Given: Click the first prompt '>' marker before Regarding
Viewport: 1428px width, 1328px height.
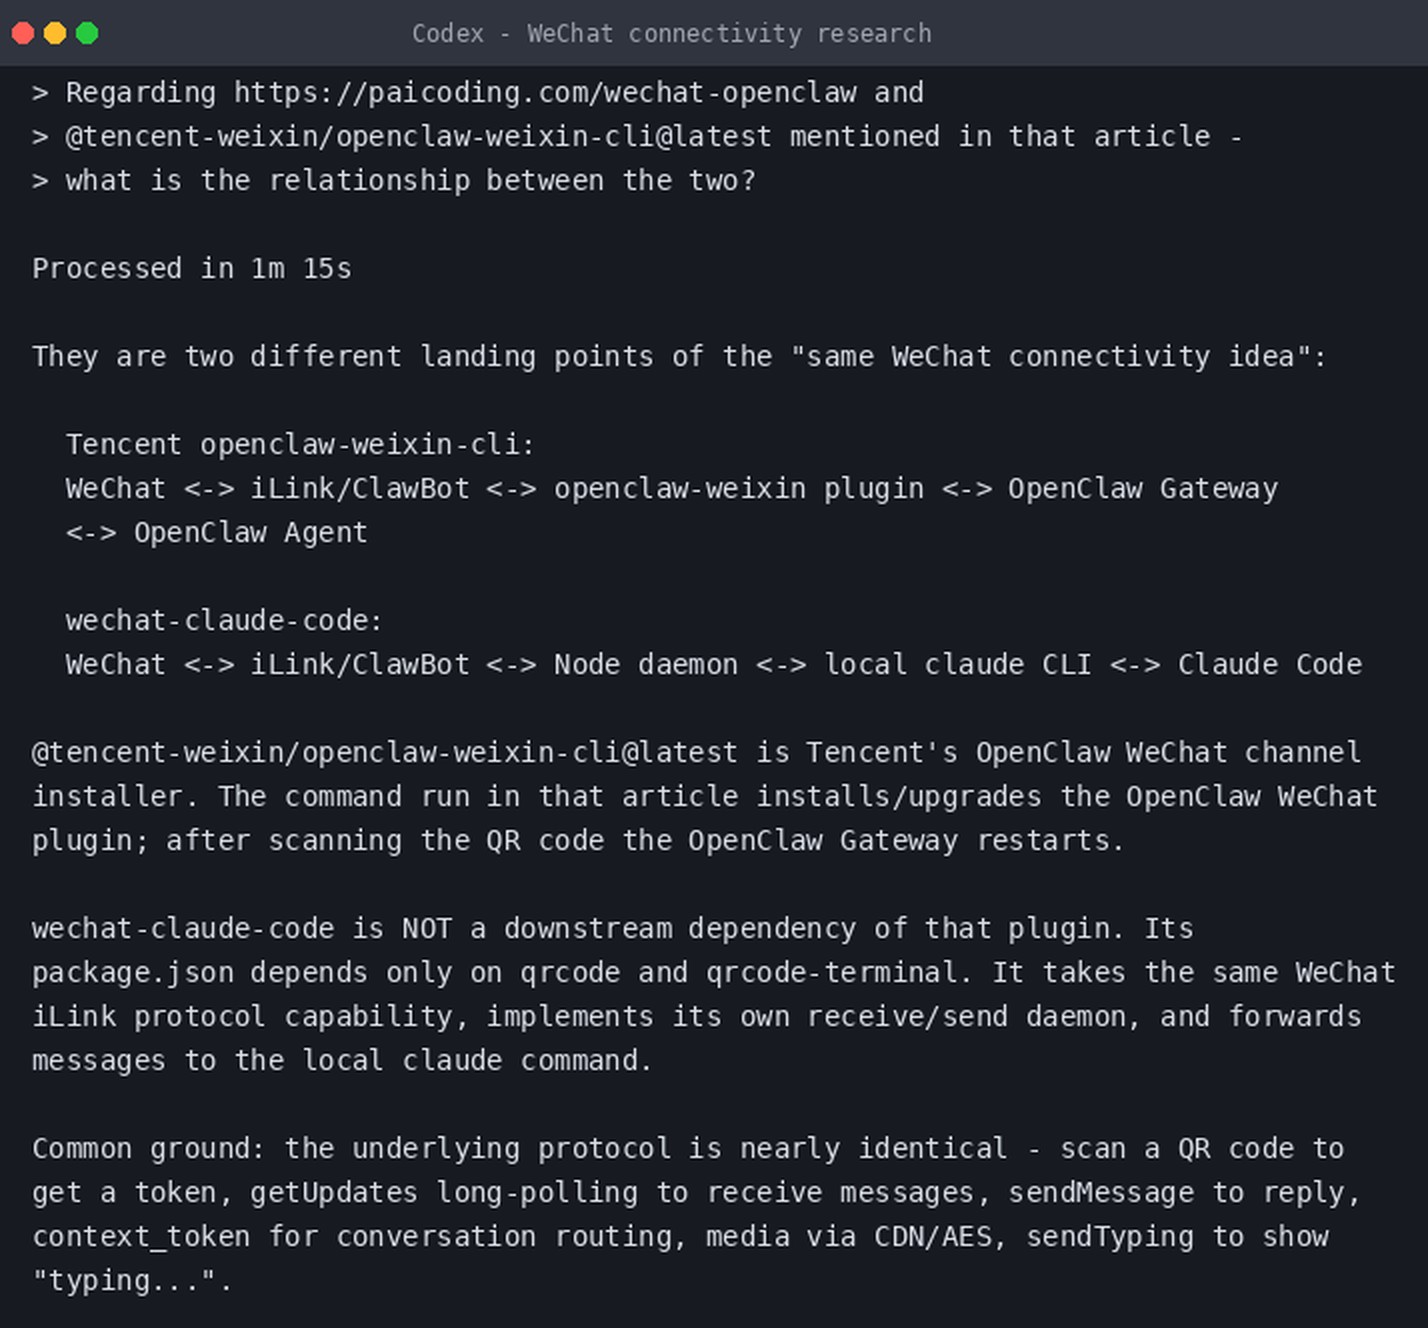Looking at the screenshot, I should pyautogui.click(x=40, y=93).
